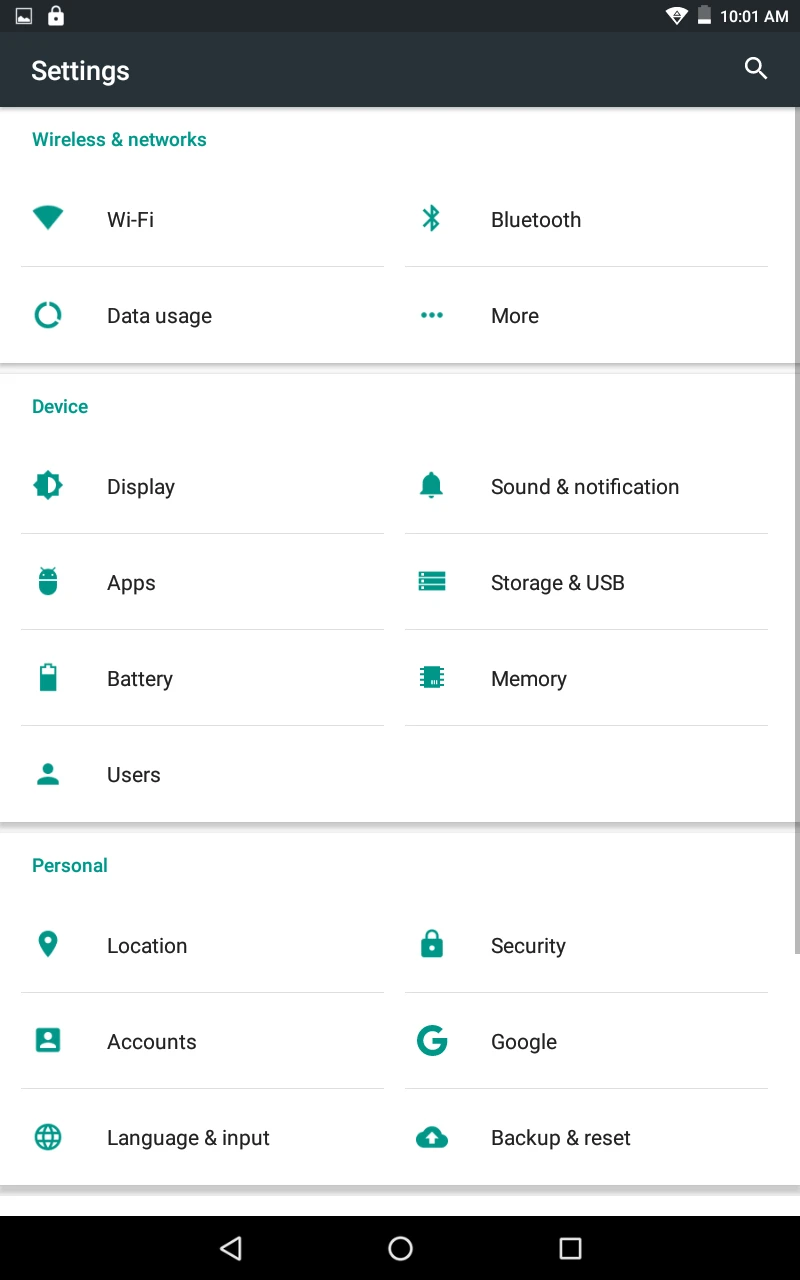Screen dimensions: 800x1280
Task: Open Security via the padlock icon
Action: (432, 943)
